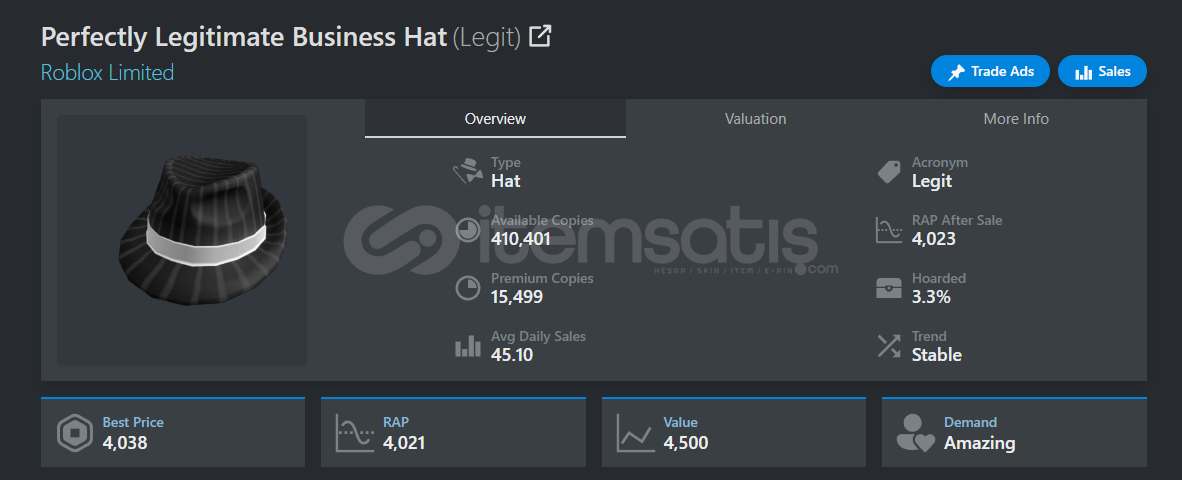Click the Available Copies pie icon
Screen dimensions: 1182x480
click(x=468, y=230)
